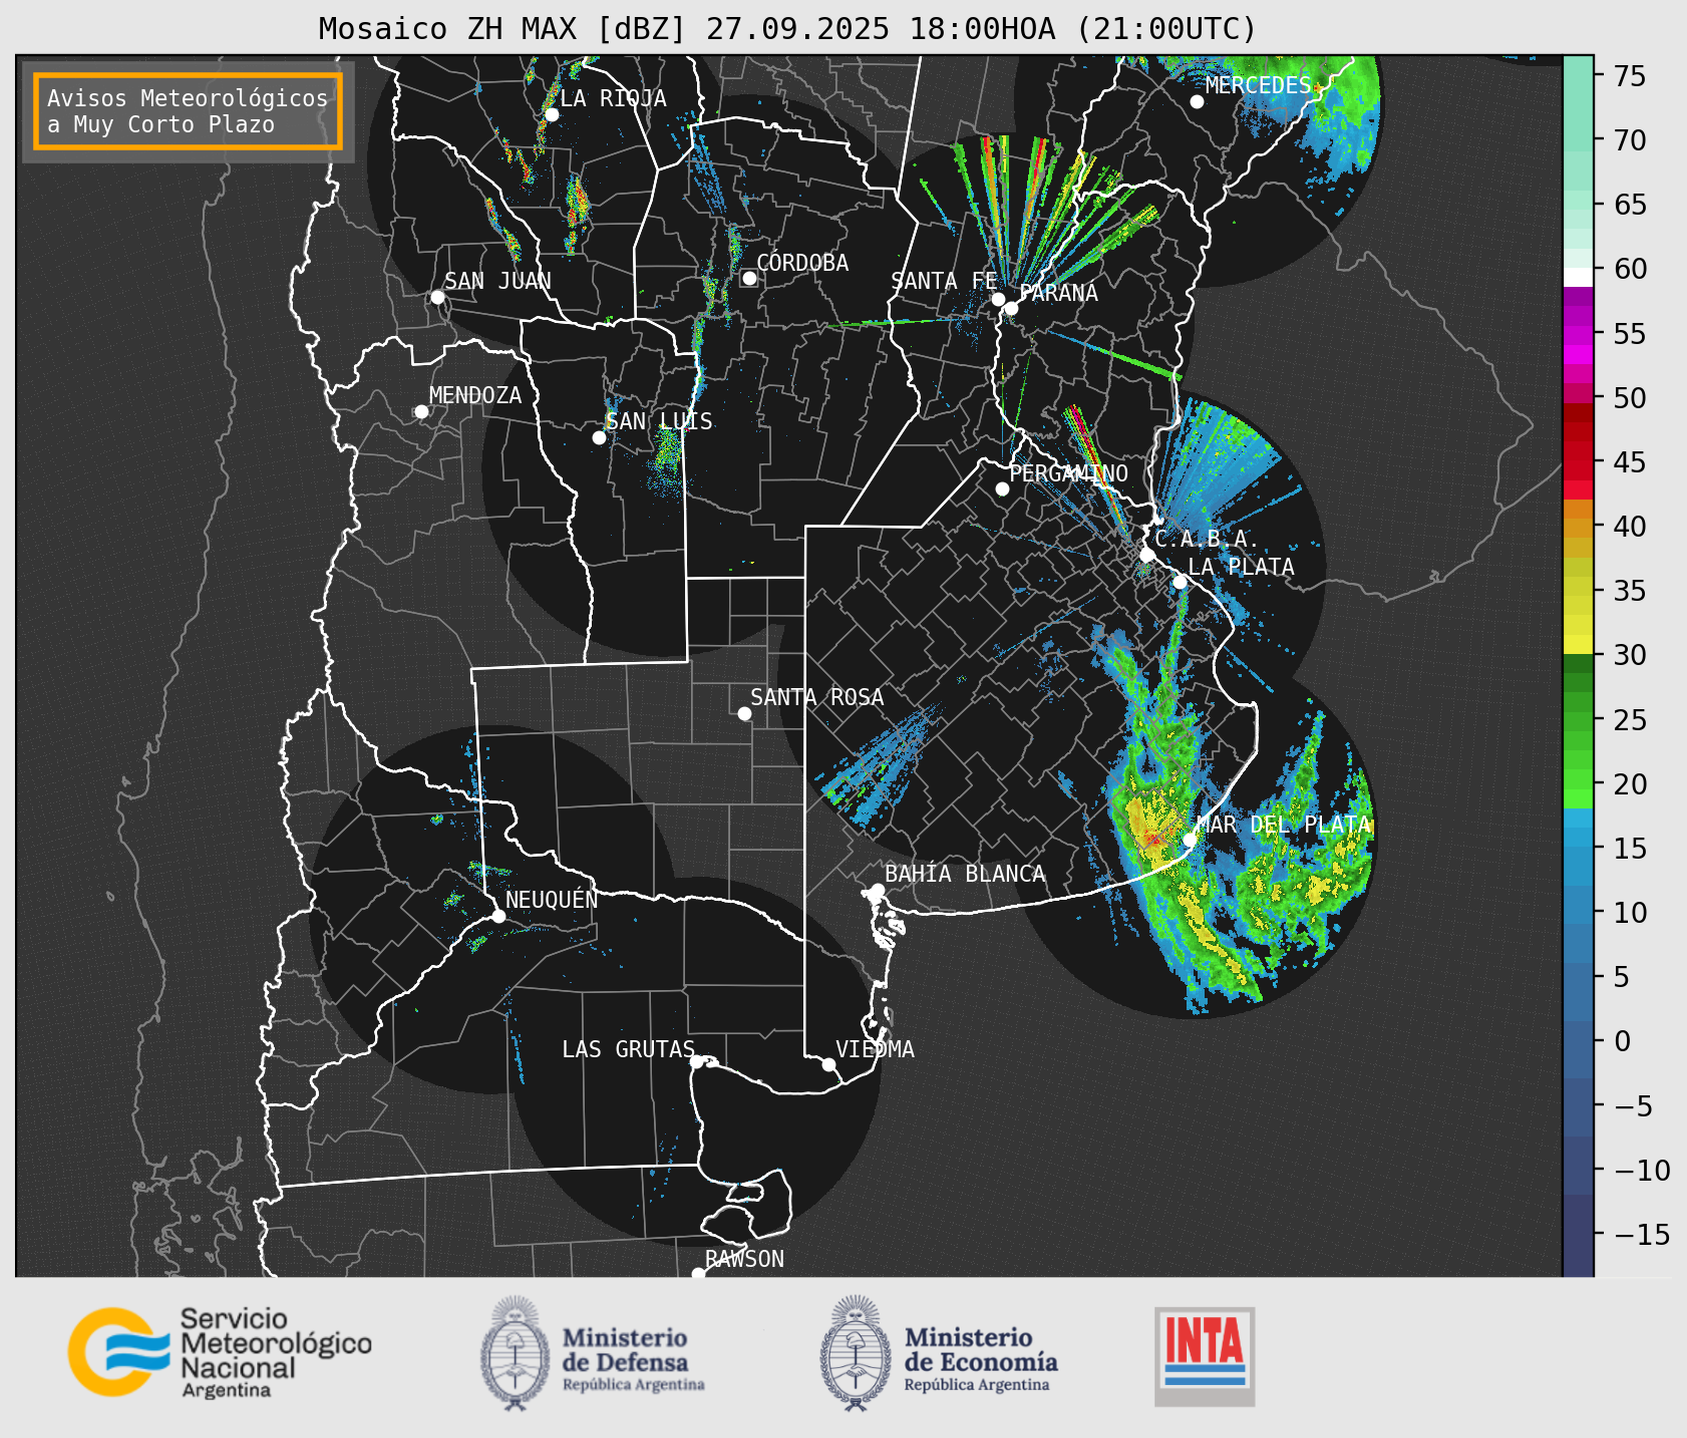
Task: Click the yellow 30 dBZ color band
Action: [1578, 644]
